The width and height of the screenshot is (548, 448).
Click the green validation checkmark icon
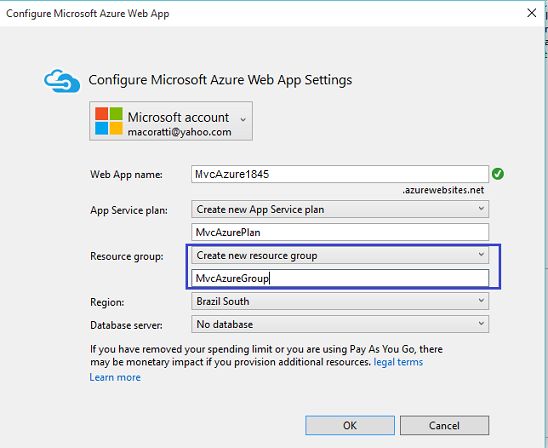point(498,174)
